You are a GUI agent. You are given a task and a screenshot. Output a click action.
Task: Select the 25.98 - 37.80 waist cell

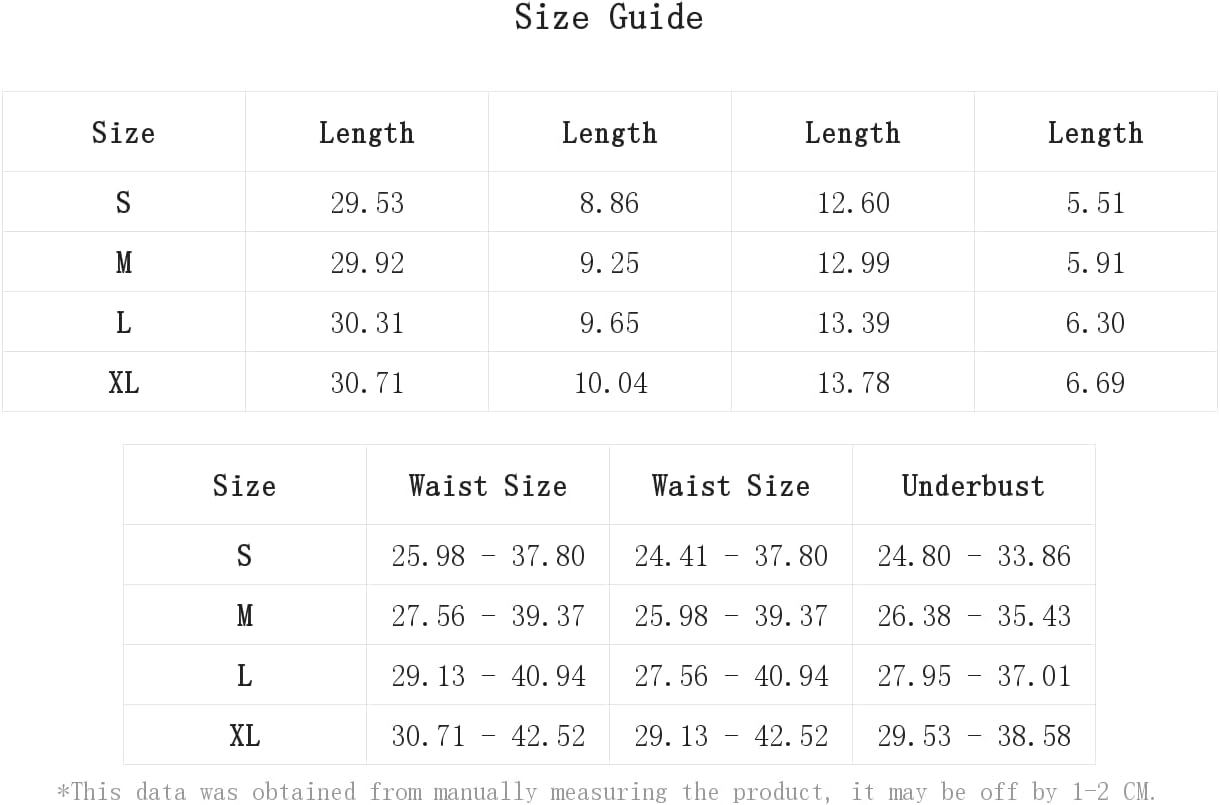tap(488, 555)
